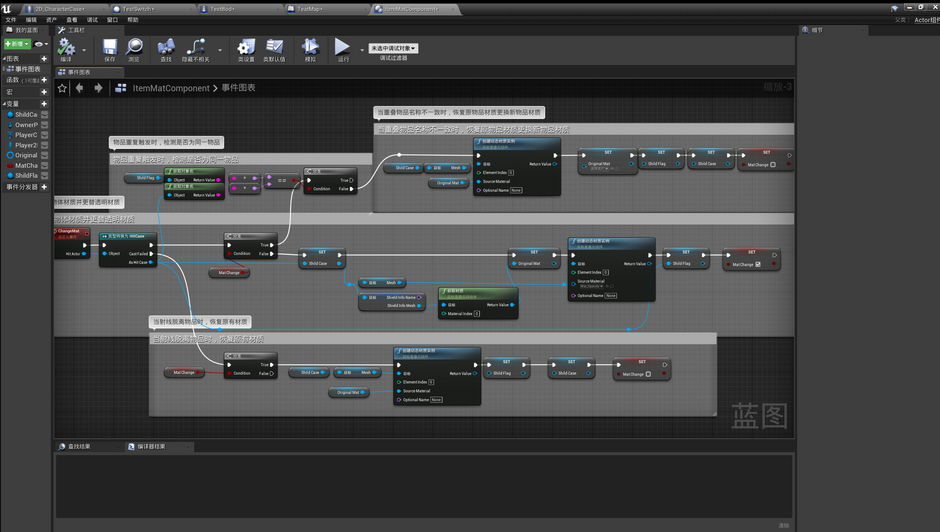Click the Browse (浏览) magnifier icon
Viewport: 940px width, 532px height.
point(134,47)
